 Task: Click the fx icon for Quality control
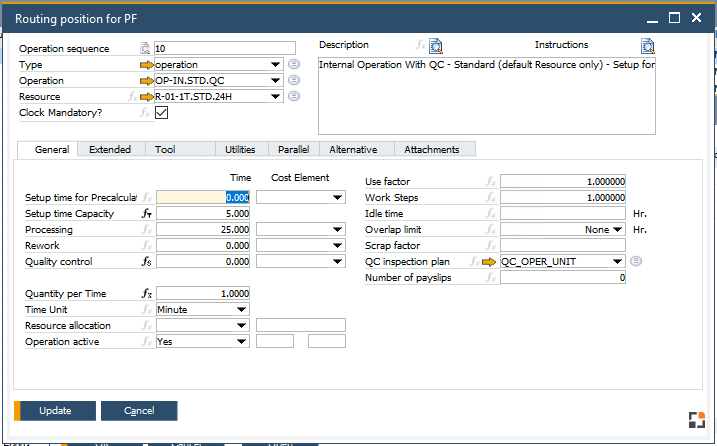click(146, 262)
